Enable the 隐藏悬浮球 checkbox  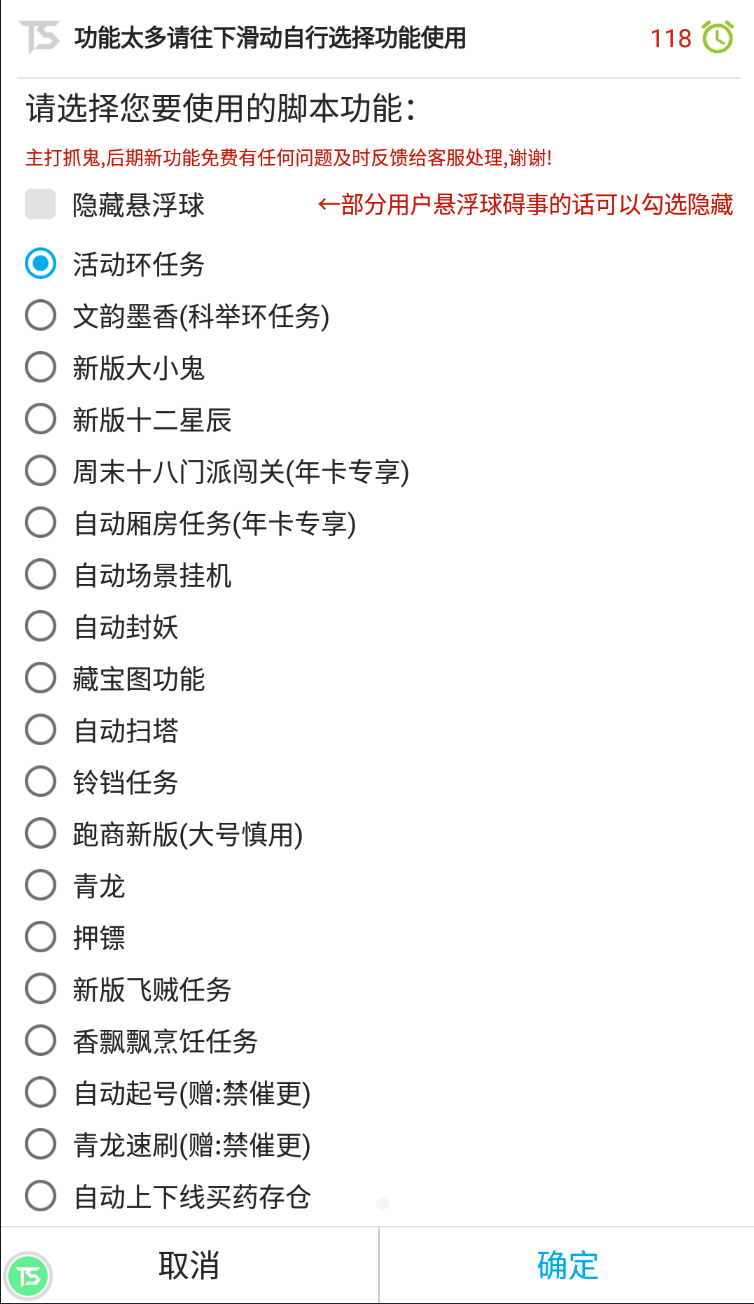coord(40,204)
